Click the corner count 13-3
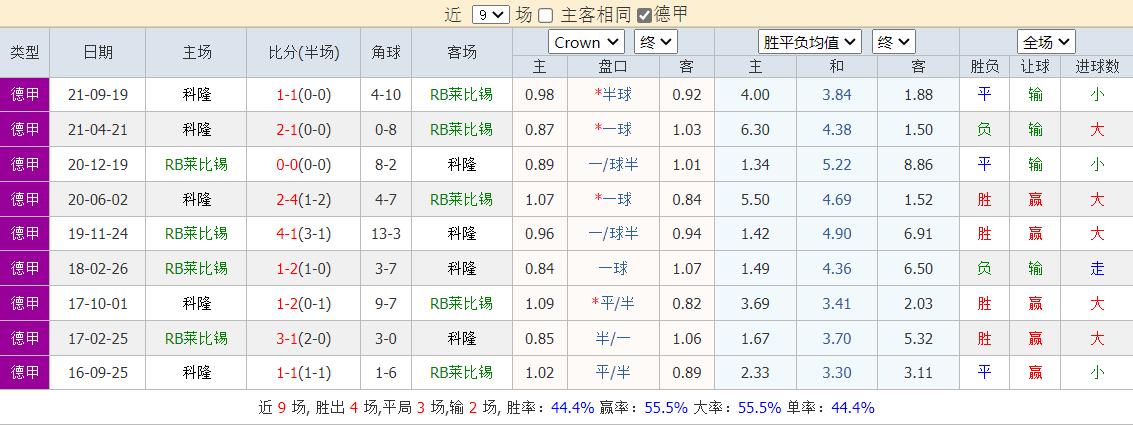1133x425 pixels. click(x=386, y=233)
